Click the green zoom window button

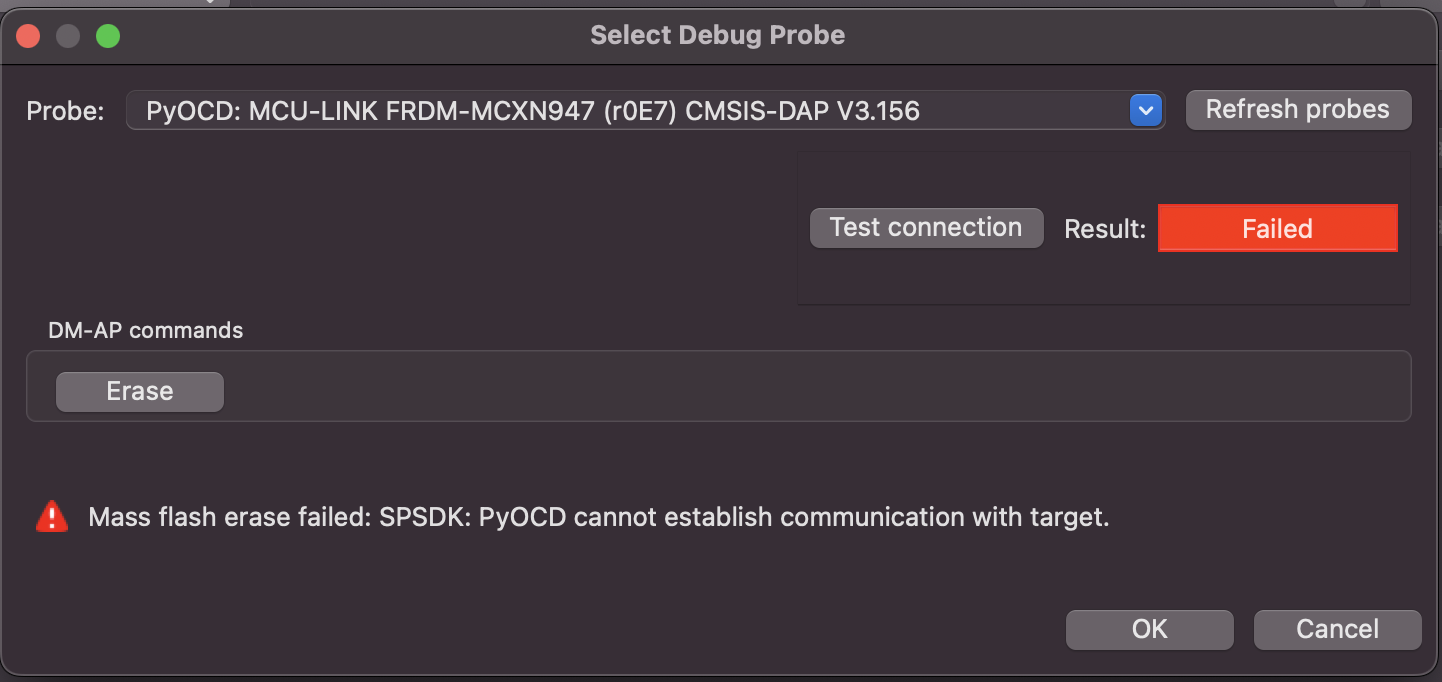108,37
